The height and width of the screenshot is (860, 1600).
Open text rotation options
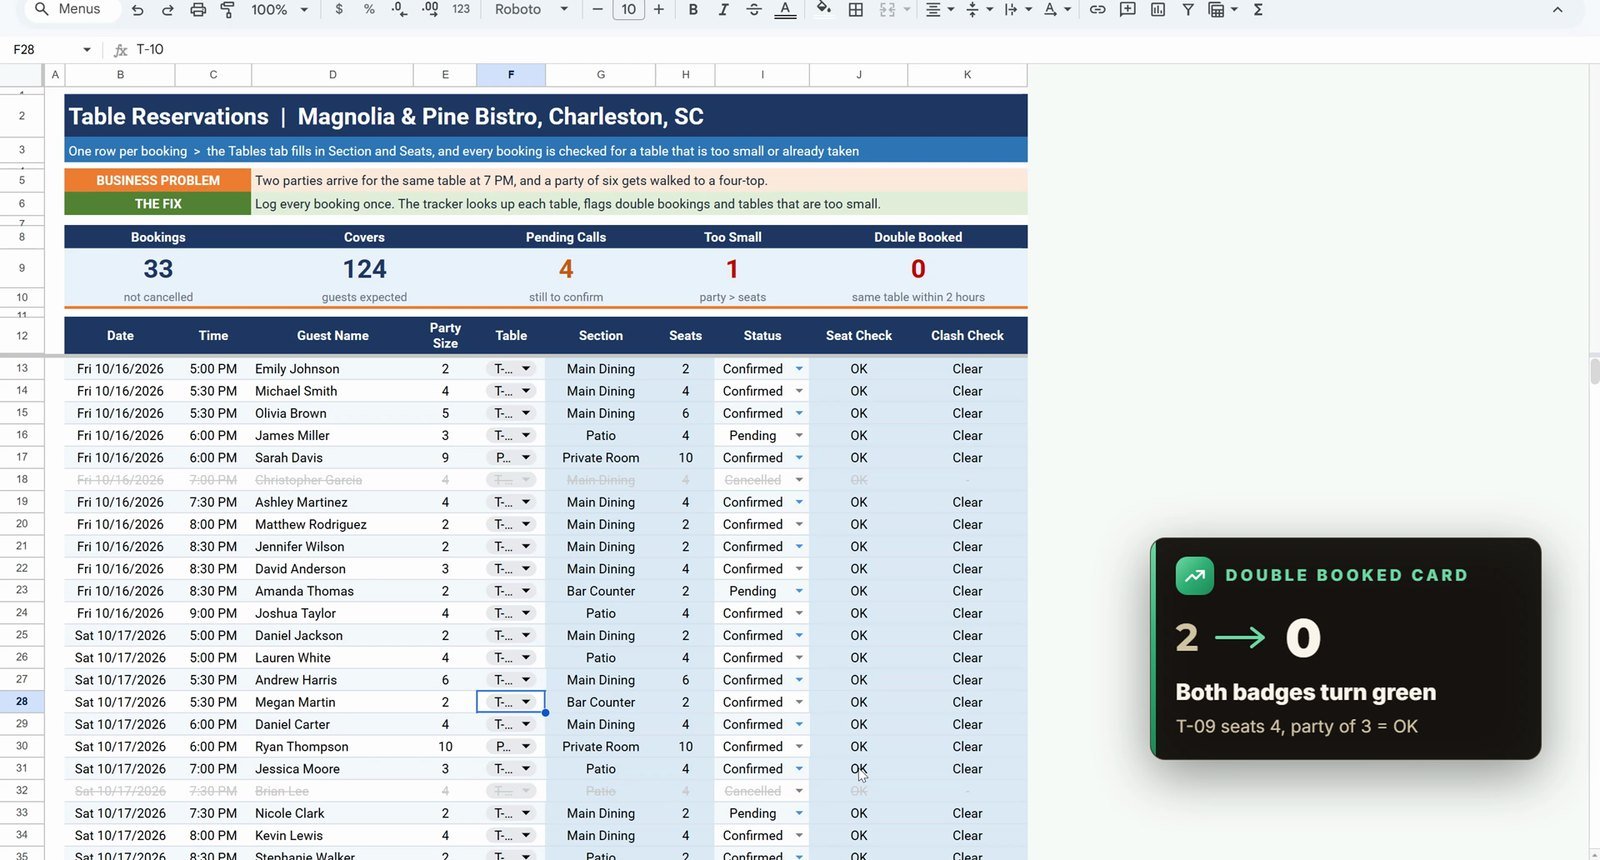click(1057, 9)
